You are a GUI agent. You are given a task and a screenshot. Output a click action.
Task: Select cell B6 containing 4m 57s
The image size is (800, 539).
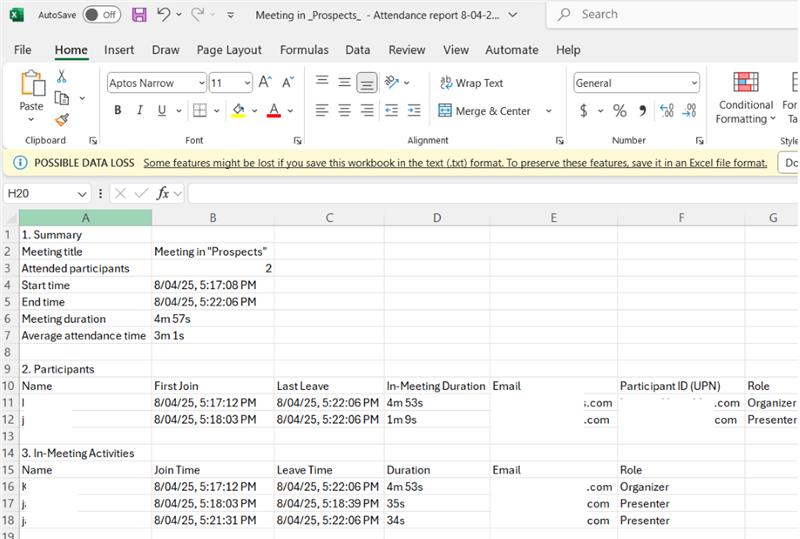[x=213, y=319]
